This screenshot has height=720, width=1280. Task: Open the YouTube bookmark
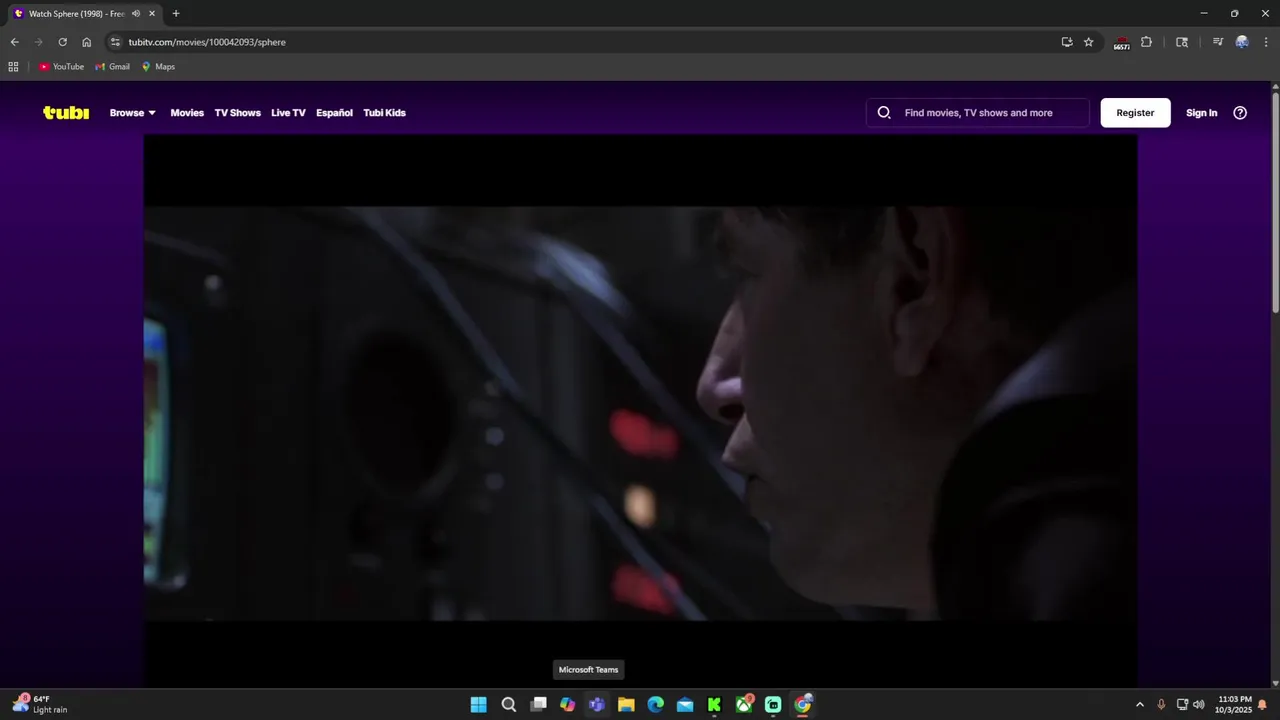pyautogui.click(x=61, y=67)
